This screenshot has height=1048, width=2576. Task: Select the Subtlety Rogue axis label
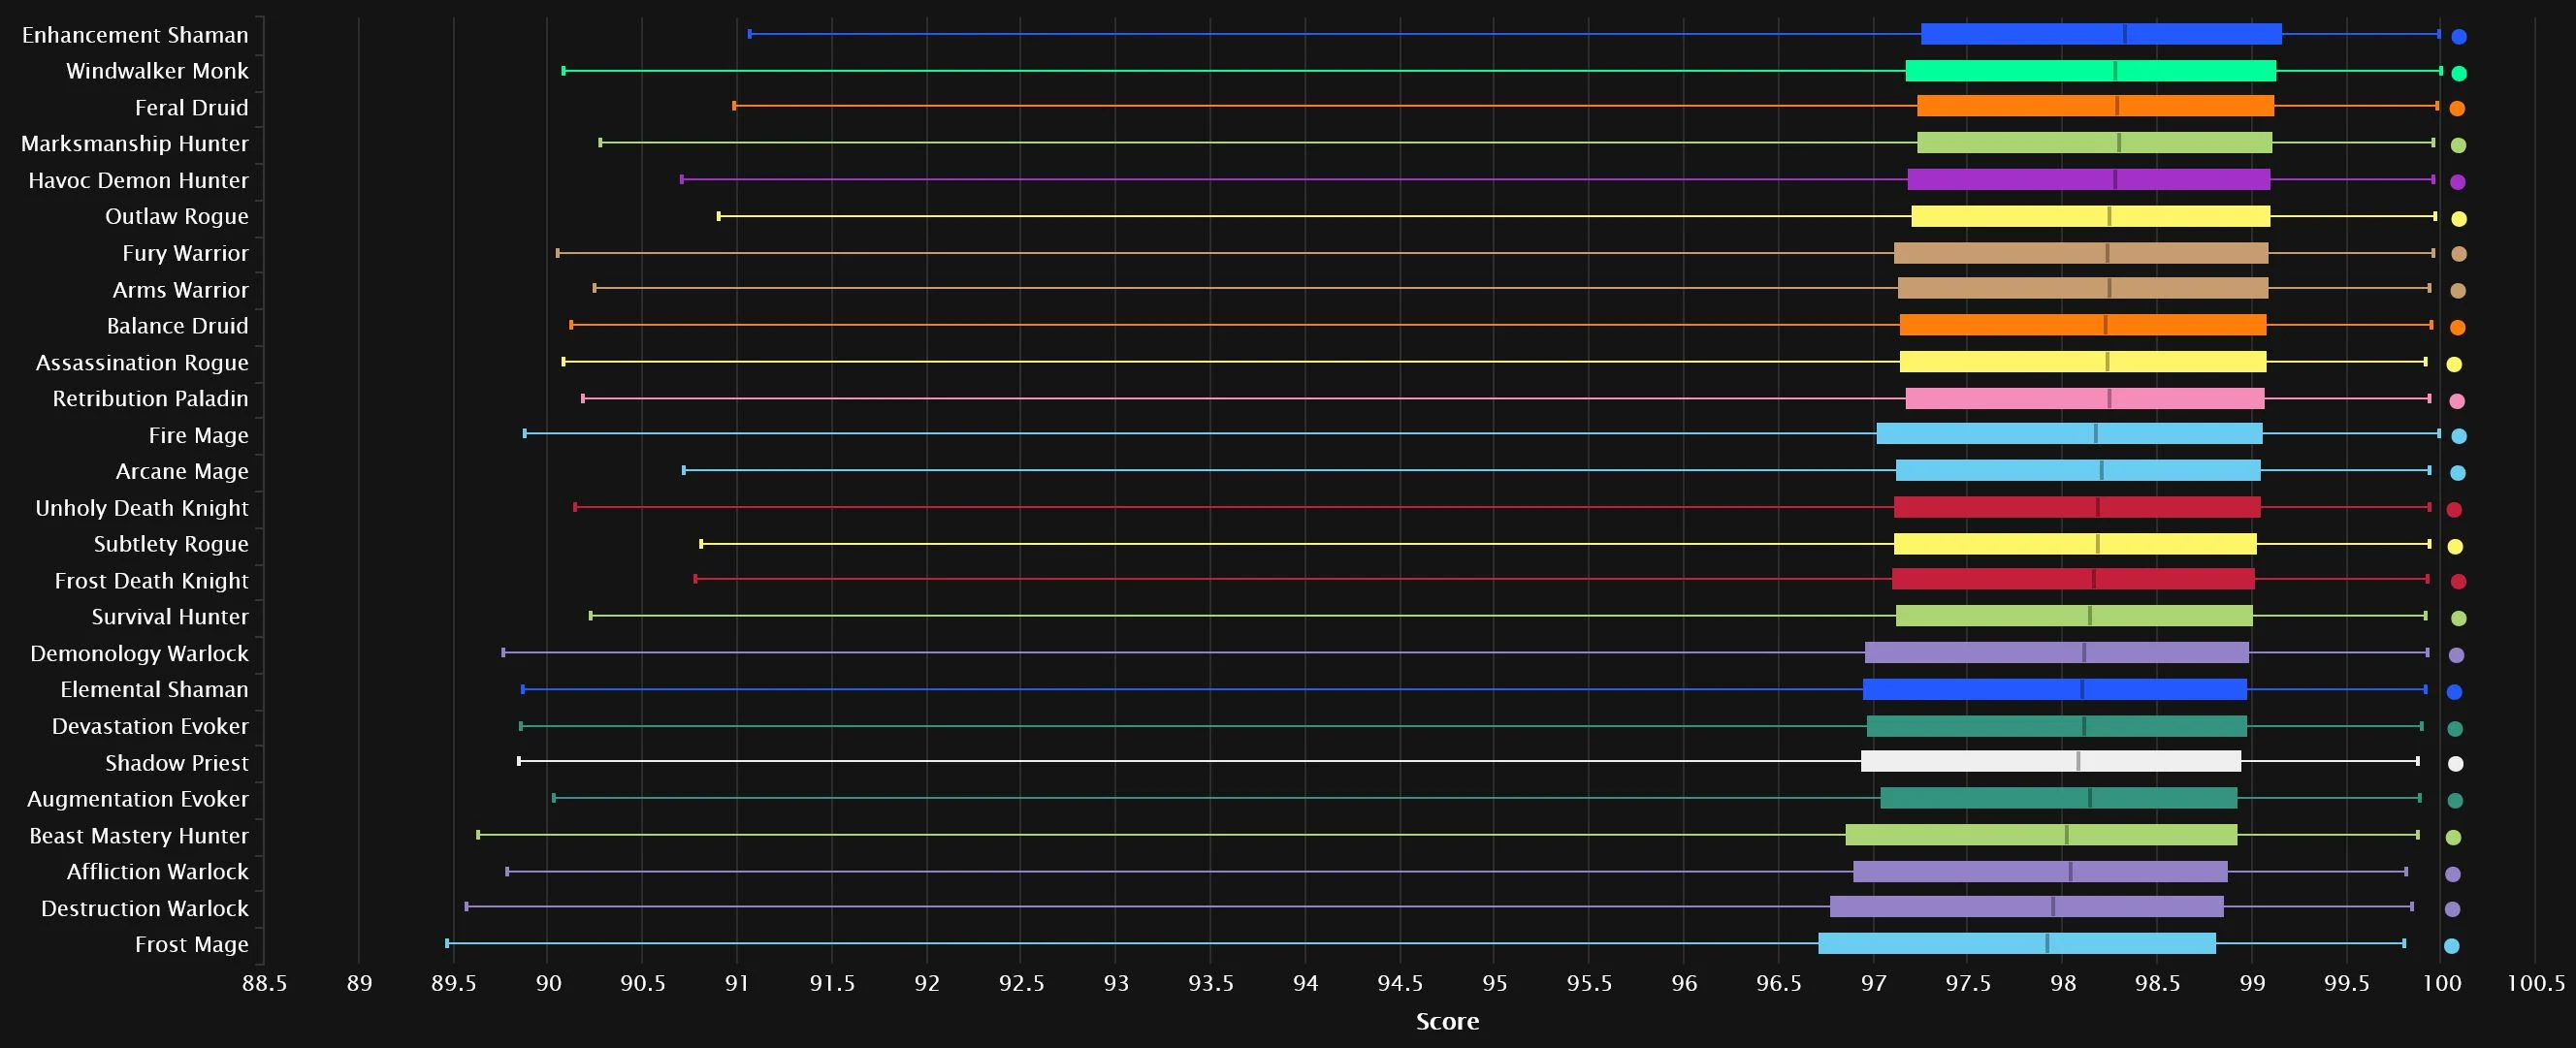(171, 544)
